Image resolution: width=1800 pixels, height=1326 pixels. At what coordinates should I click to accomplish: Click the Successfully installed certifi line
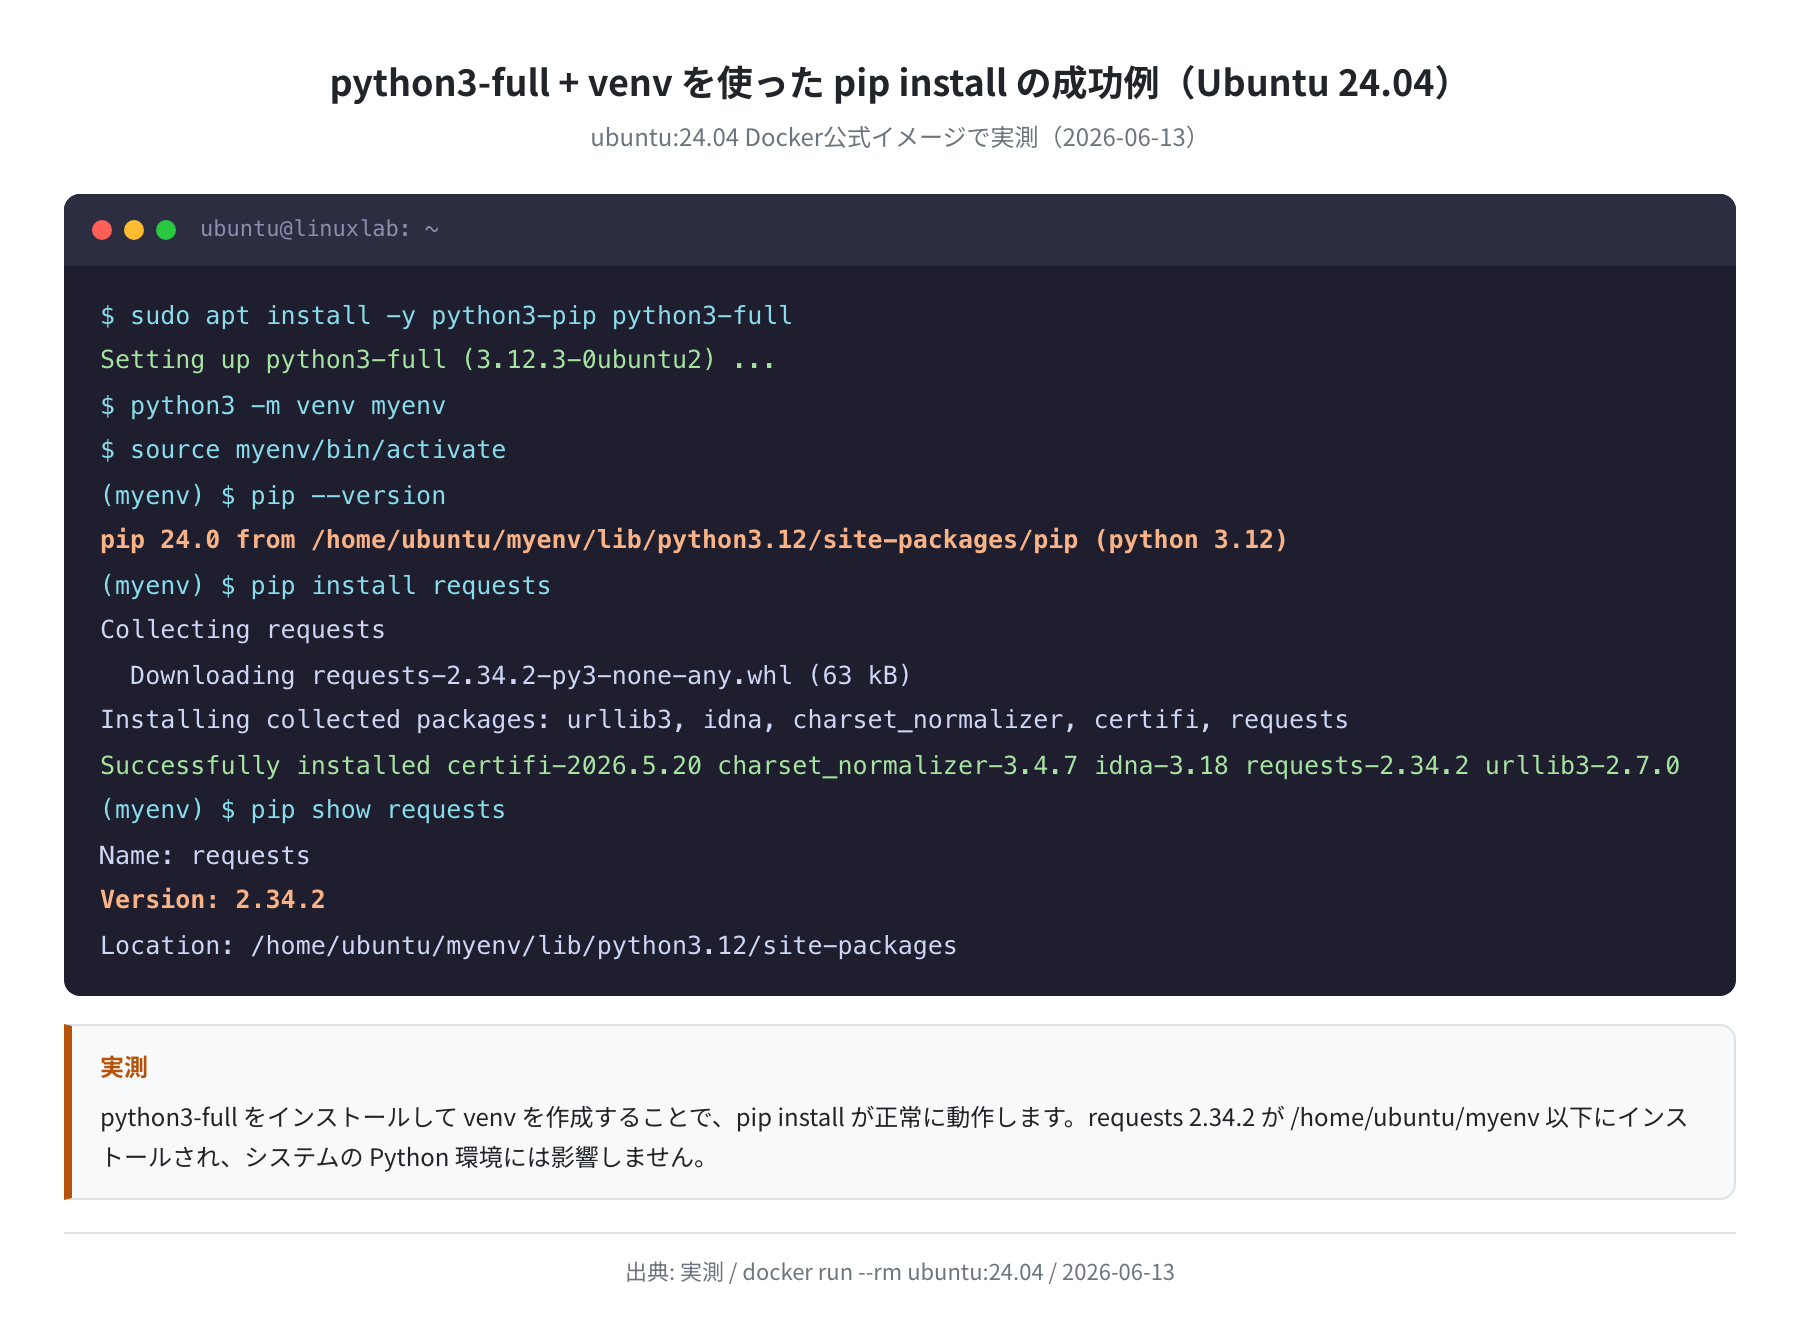point(890,766)
